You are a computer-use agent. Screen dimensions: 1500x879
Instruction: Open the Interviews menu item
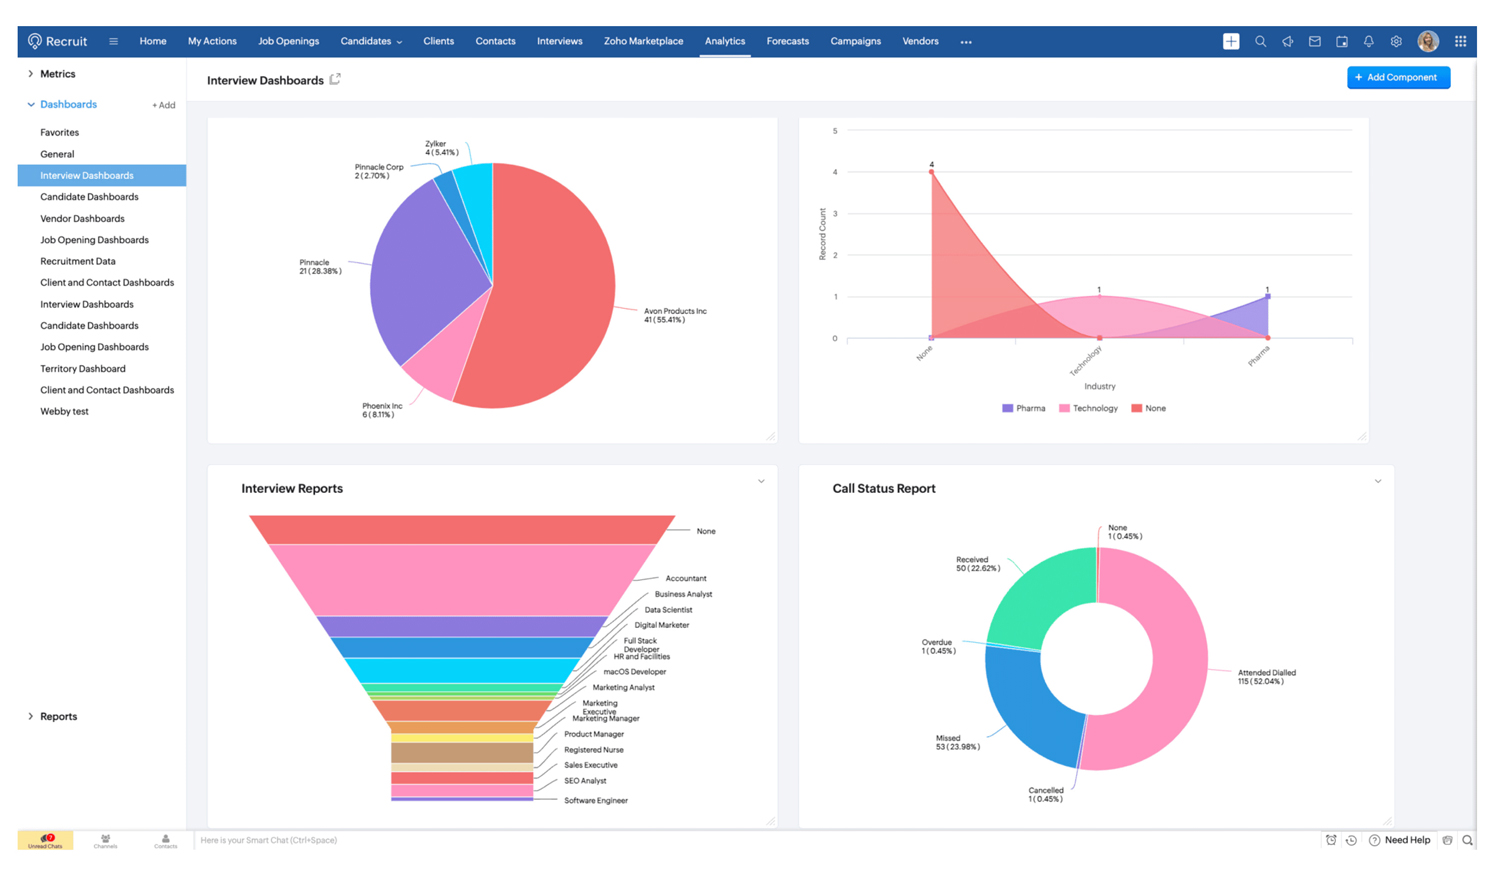pyautogui.click(x=559, y=41)
